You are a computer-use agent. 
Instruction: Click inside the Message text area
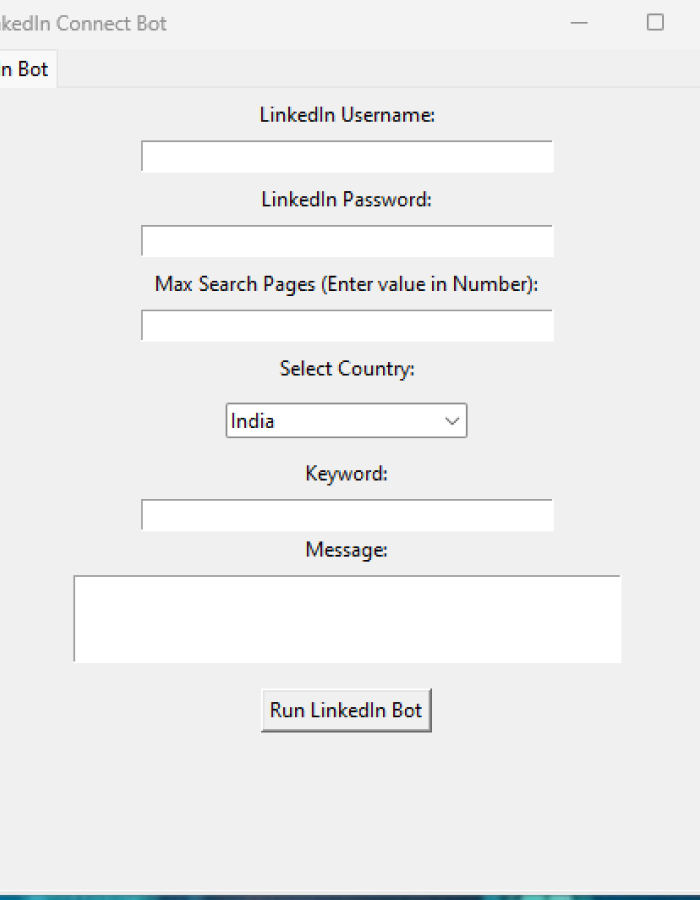pos(346,618)
